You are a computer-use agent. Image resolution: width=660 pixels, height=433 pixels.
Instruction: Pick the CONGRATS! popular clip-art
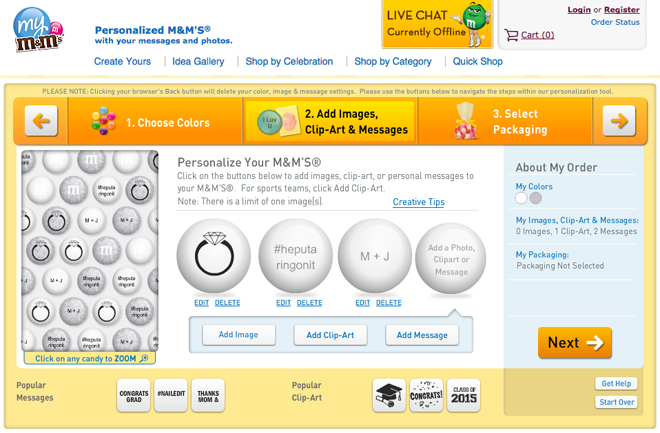point(426,395)
